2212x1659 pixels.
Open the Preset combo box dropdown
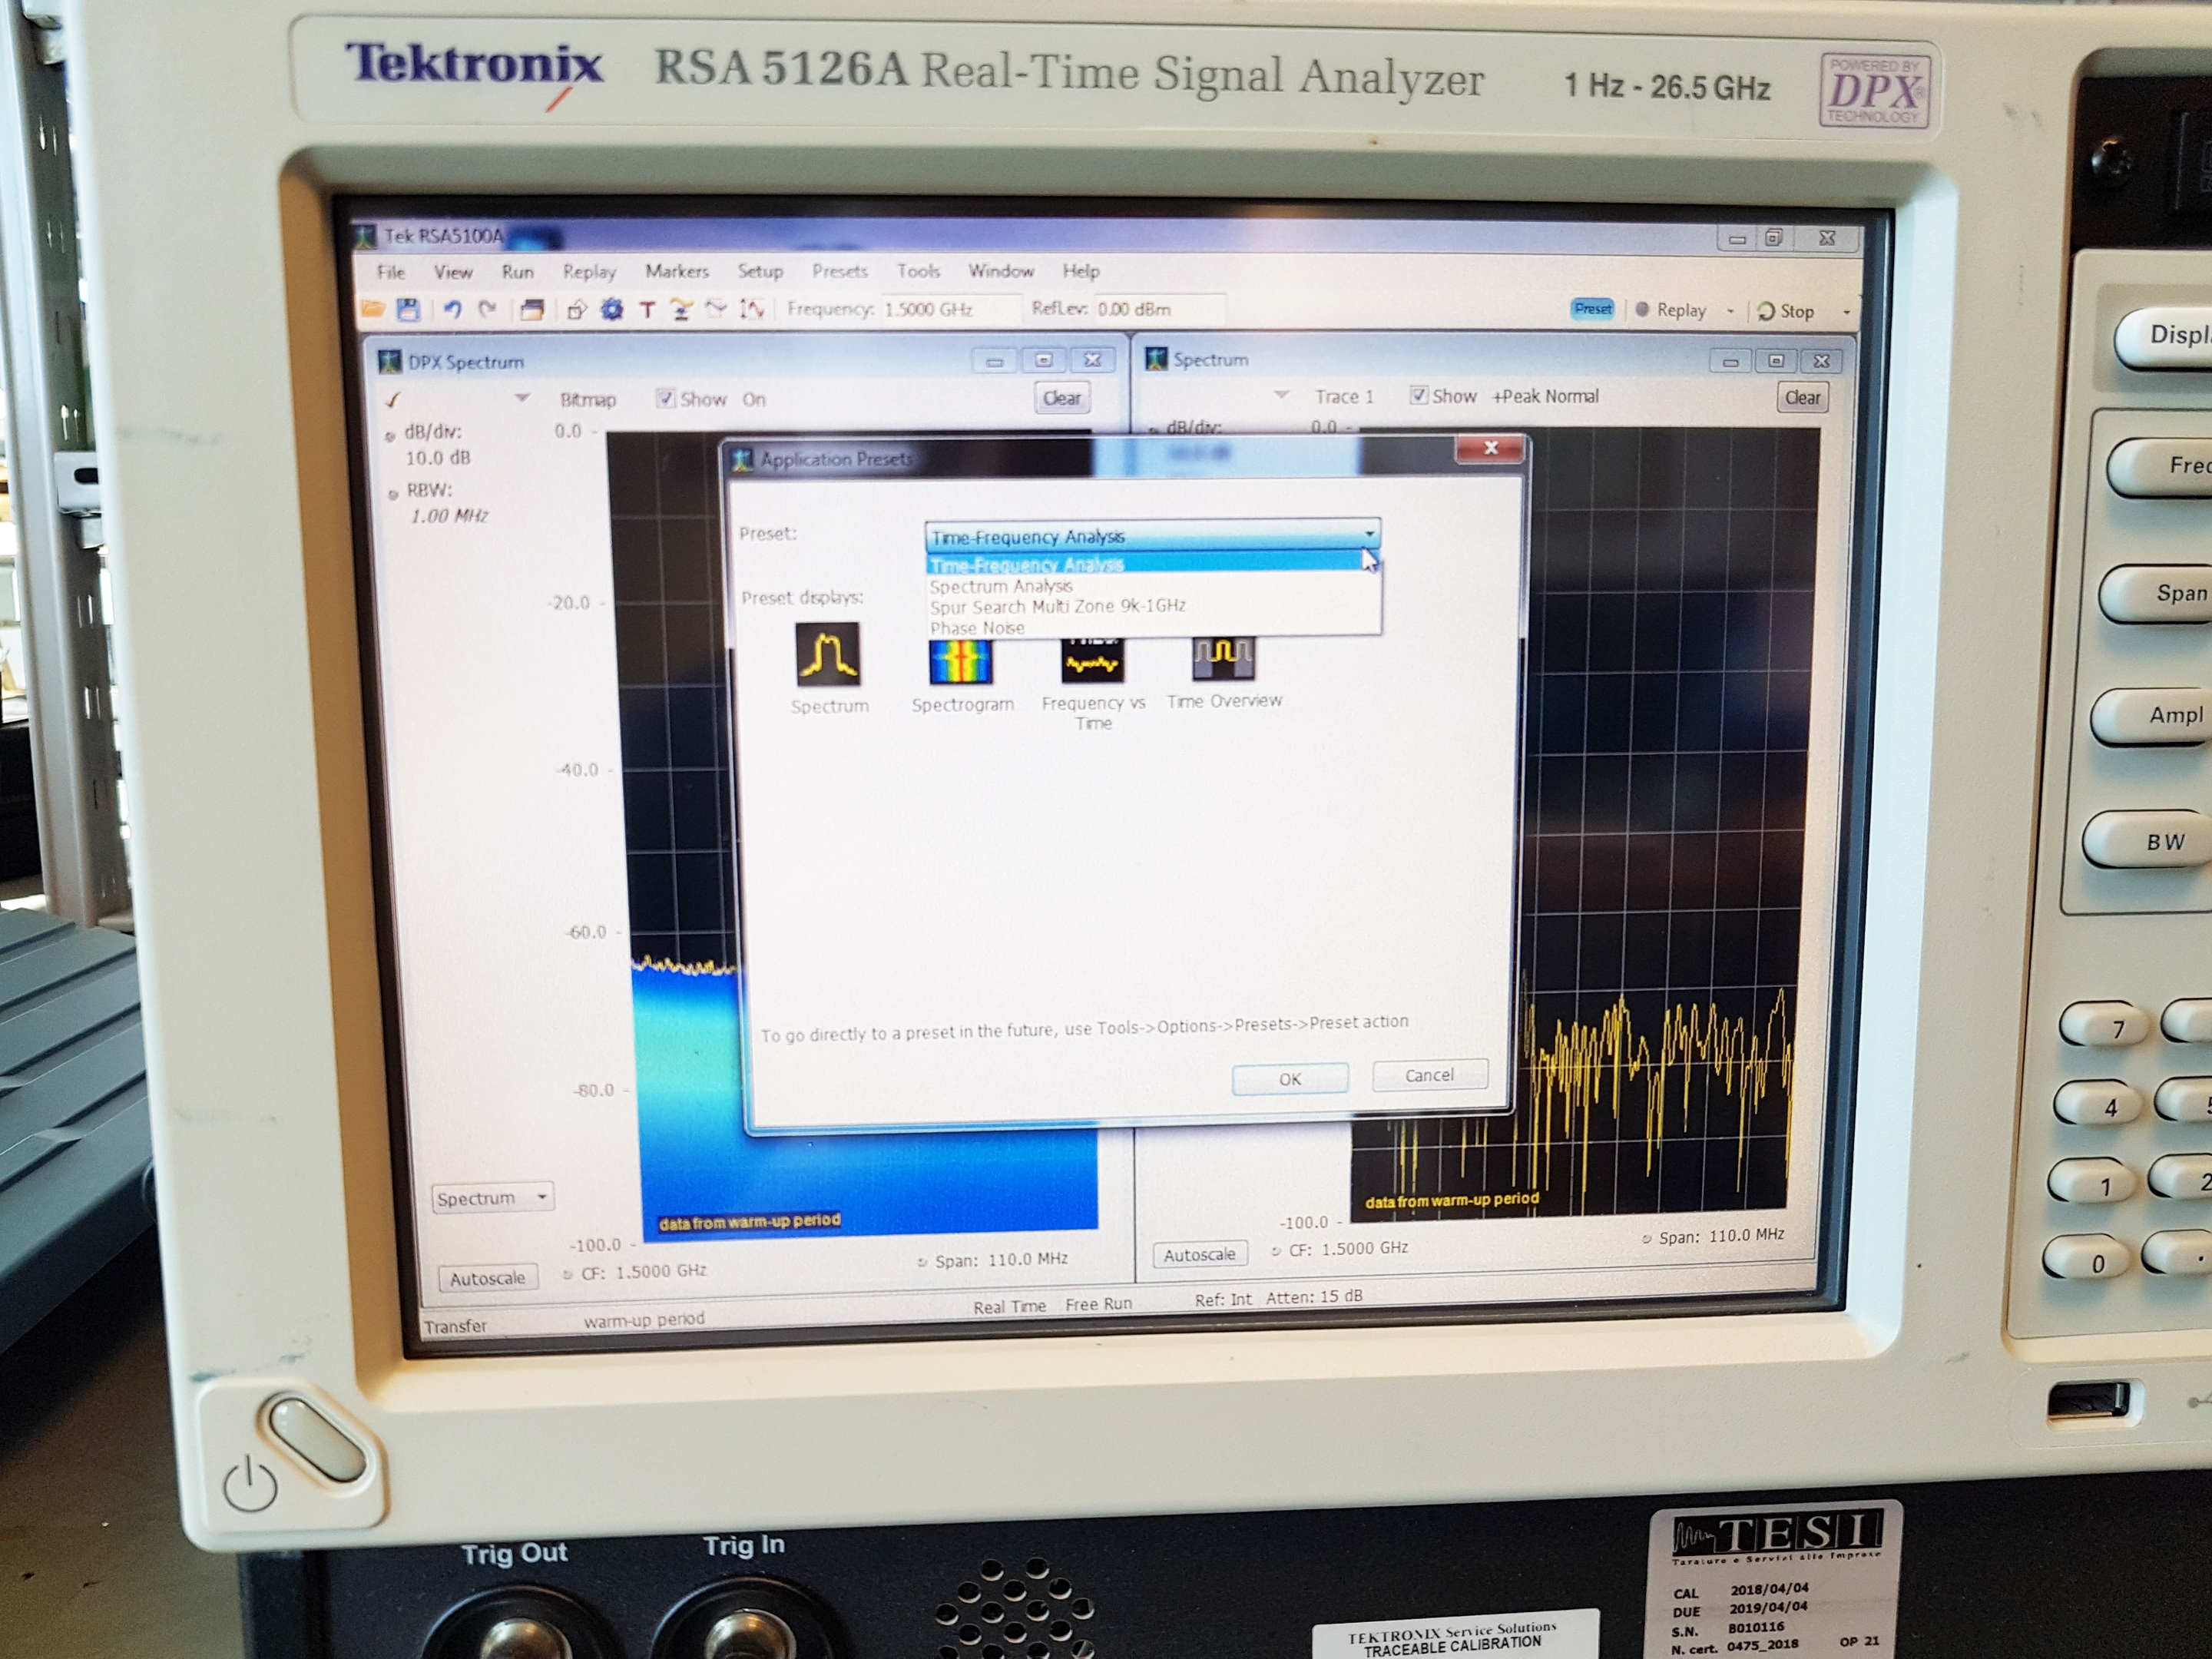coord(1152,536)
